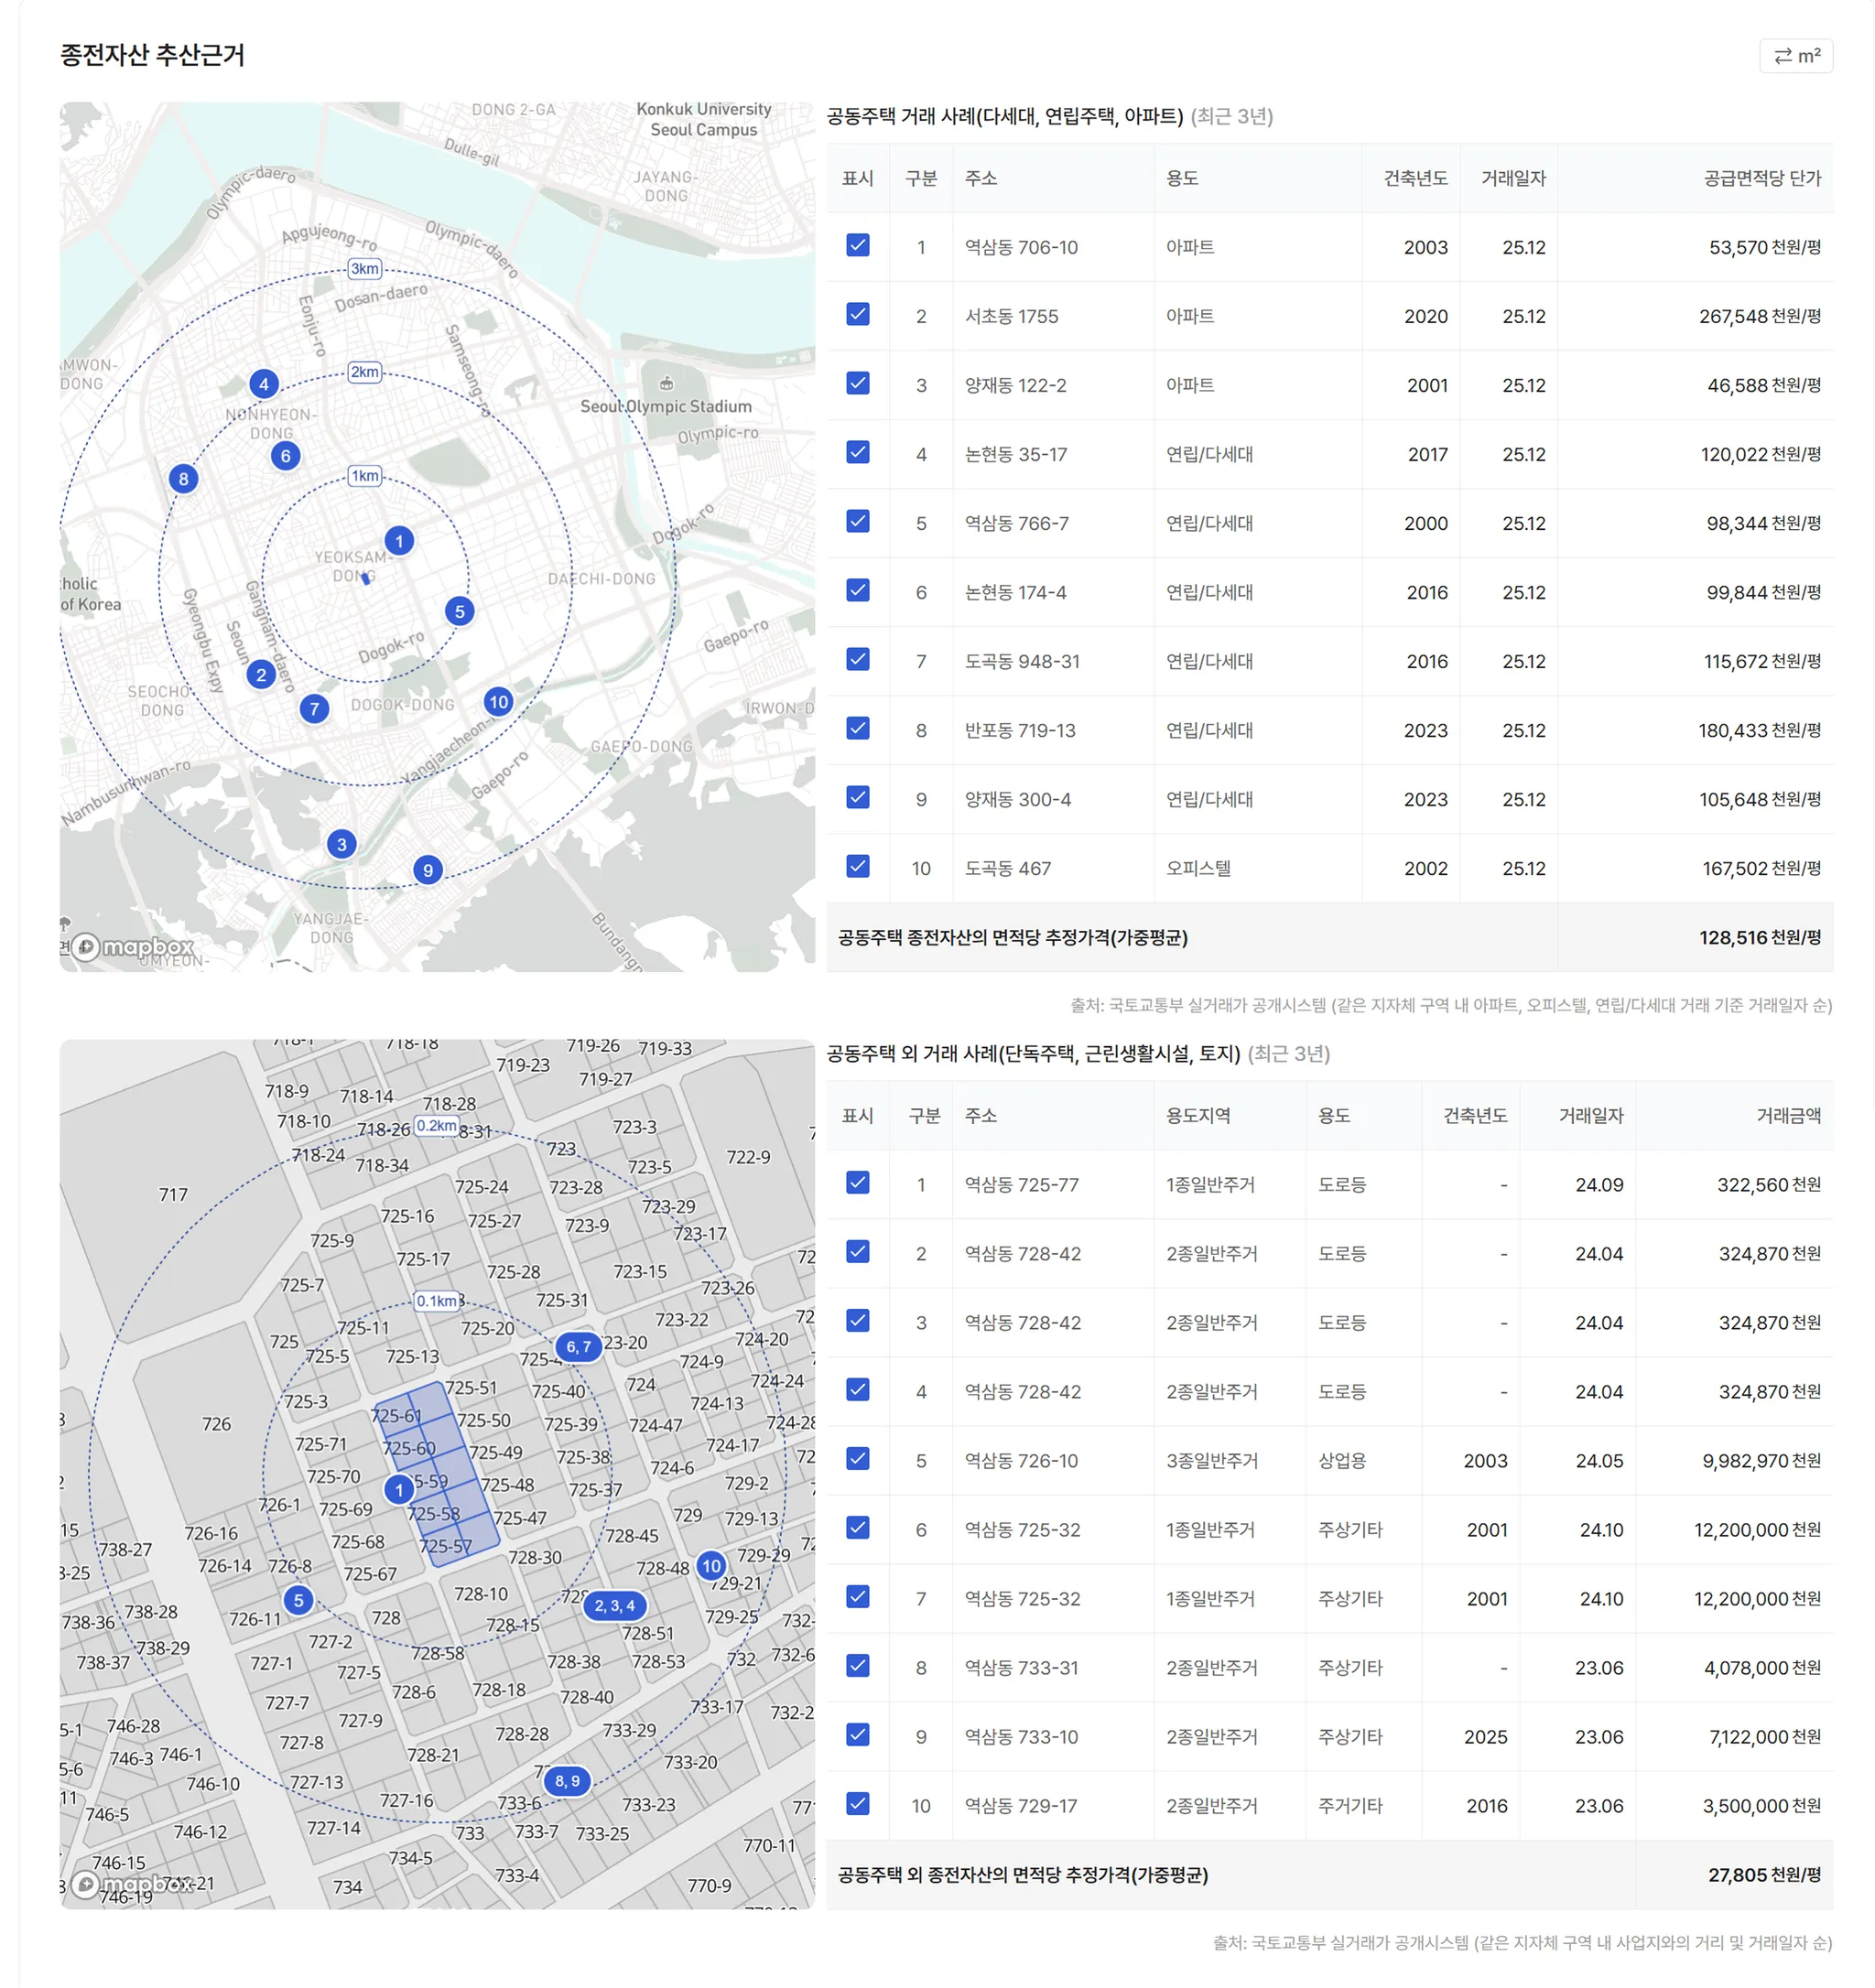Screen dimensions: 1875x1988
Task: Uncheck the 역삼동 726-10 transaction checkbox
Action: [x=857, y=1459]
